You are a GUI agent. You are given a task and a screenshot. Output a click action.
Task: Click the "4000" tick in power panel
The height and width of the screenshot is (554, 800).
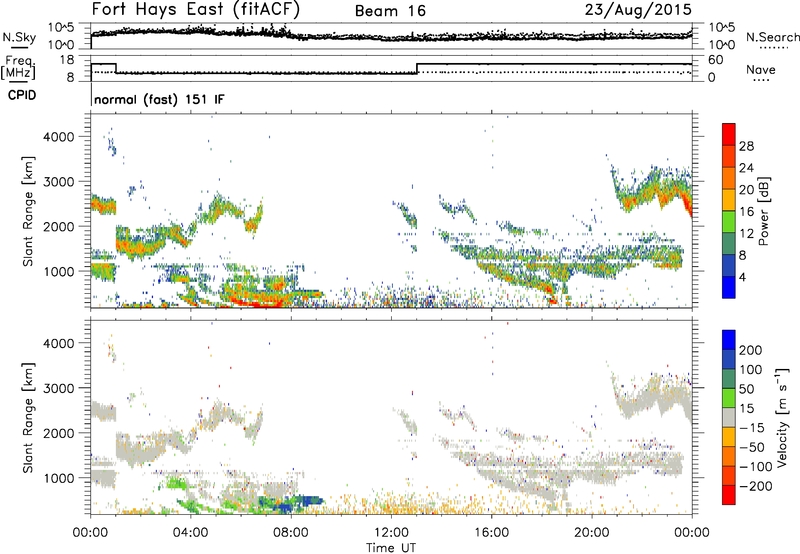click(x=59, y=137)
